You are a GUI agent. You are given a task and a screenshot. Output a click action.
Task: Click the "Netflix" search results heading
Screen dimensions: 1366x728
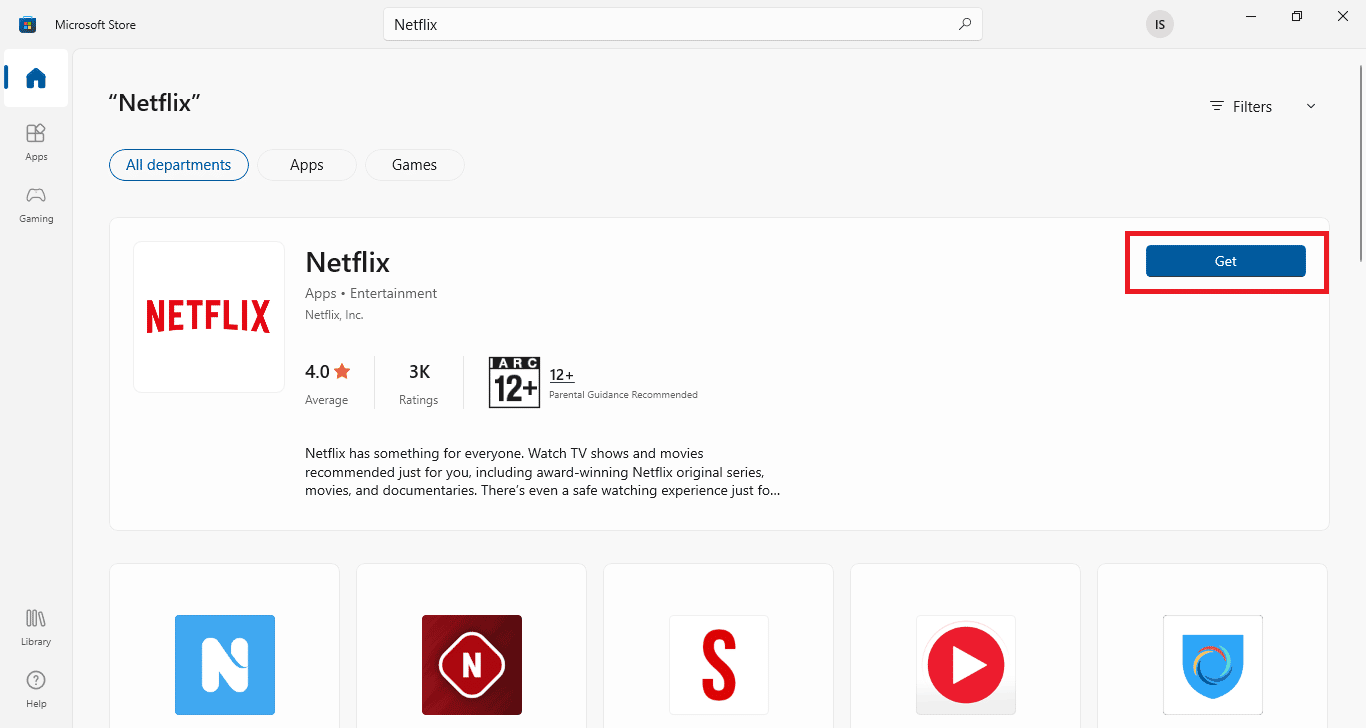[155, 102]
